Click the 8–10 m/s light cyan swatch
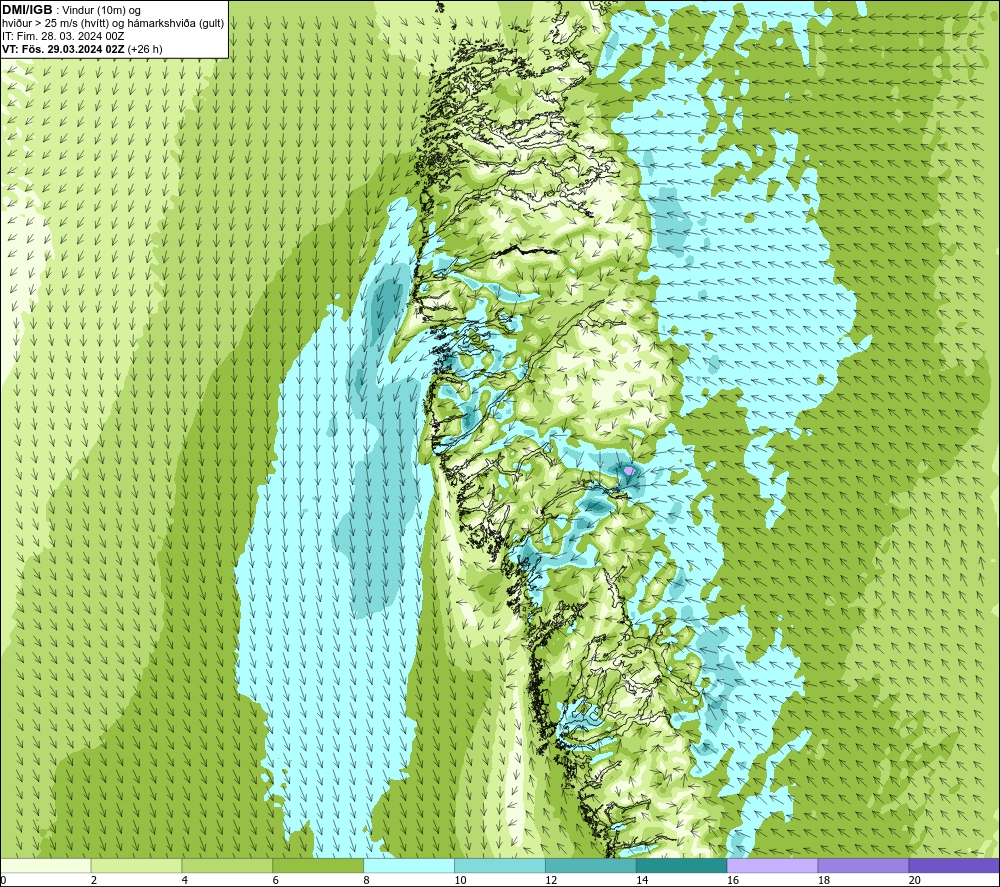This screenshot has height=887, width=1000. (x=409, y=865)
